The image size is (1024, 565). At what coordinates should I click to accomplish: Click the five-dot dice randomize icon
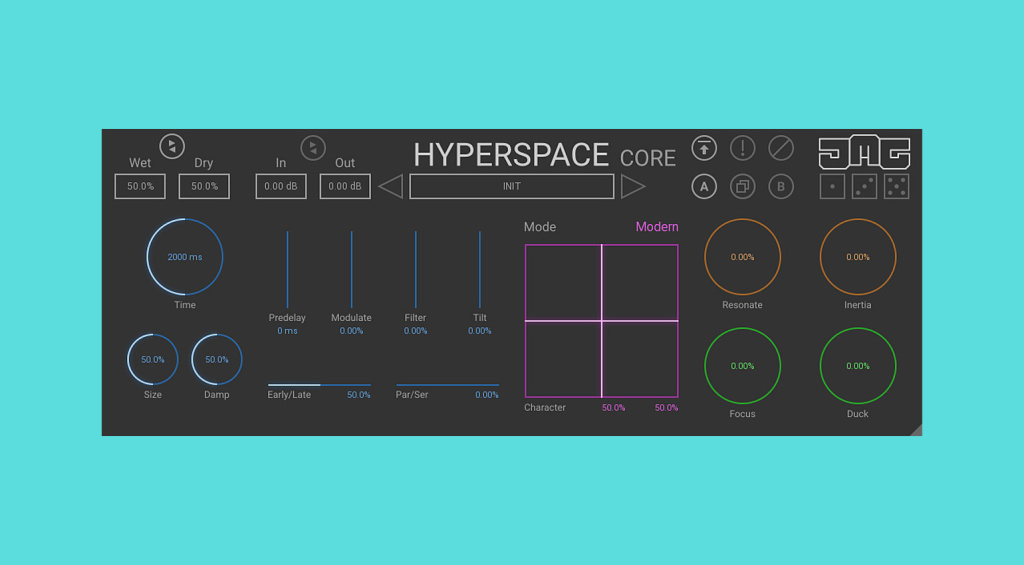pyautogui.click(x=896, y=187)
